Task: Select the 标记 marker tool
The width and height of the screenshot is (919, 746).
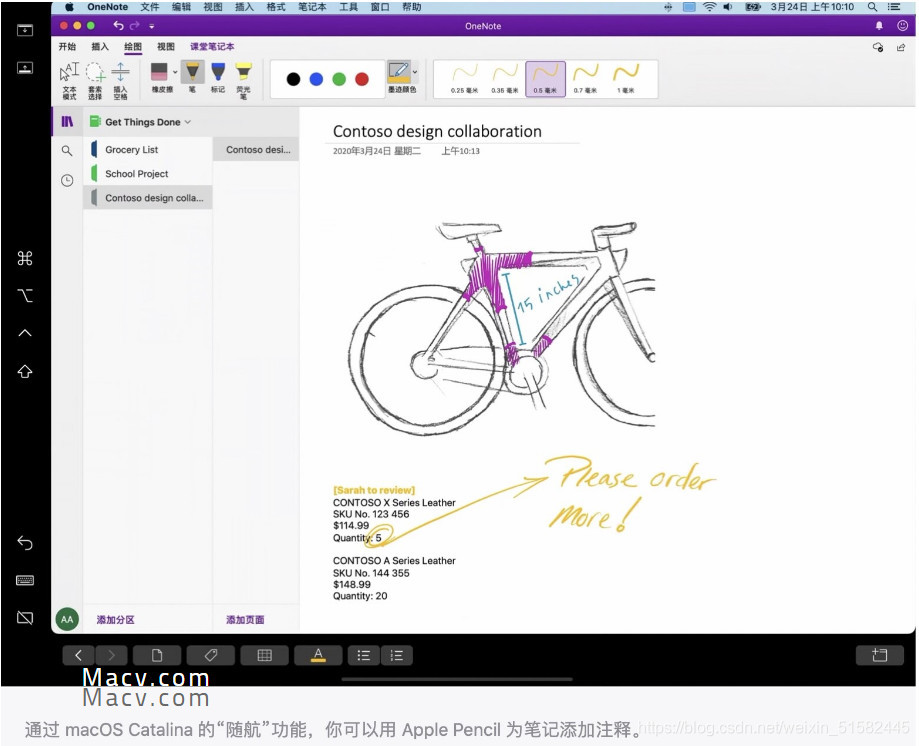Action: [x=217, y=77]
